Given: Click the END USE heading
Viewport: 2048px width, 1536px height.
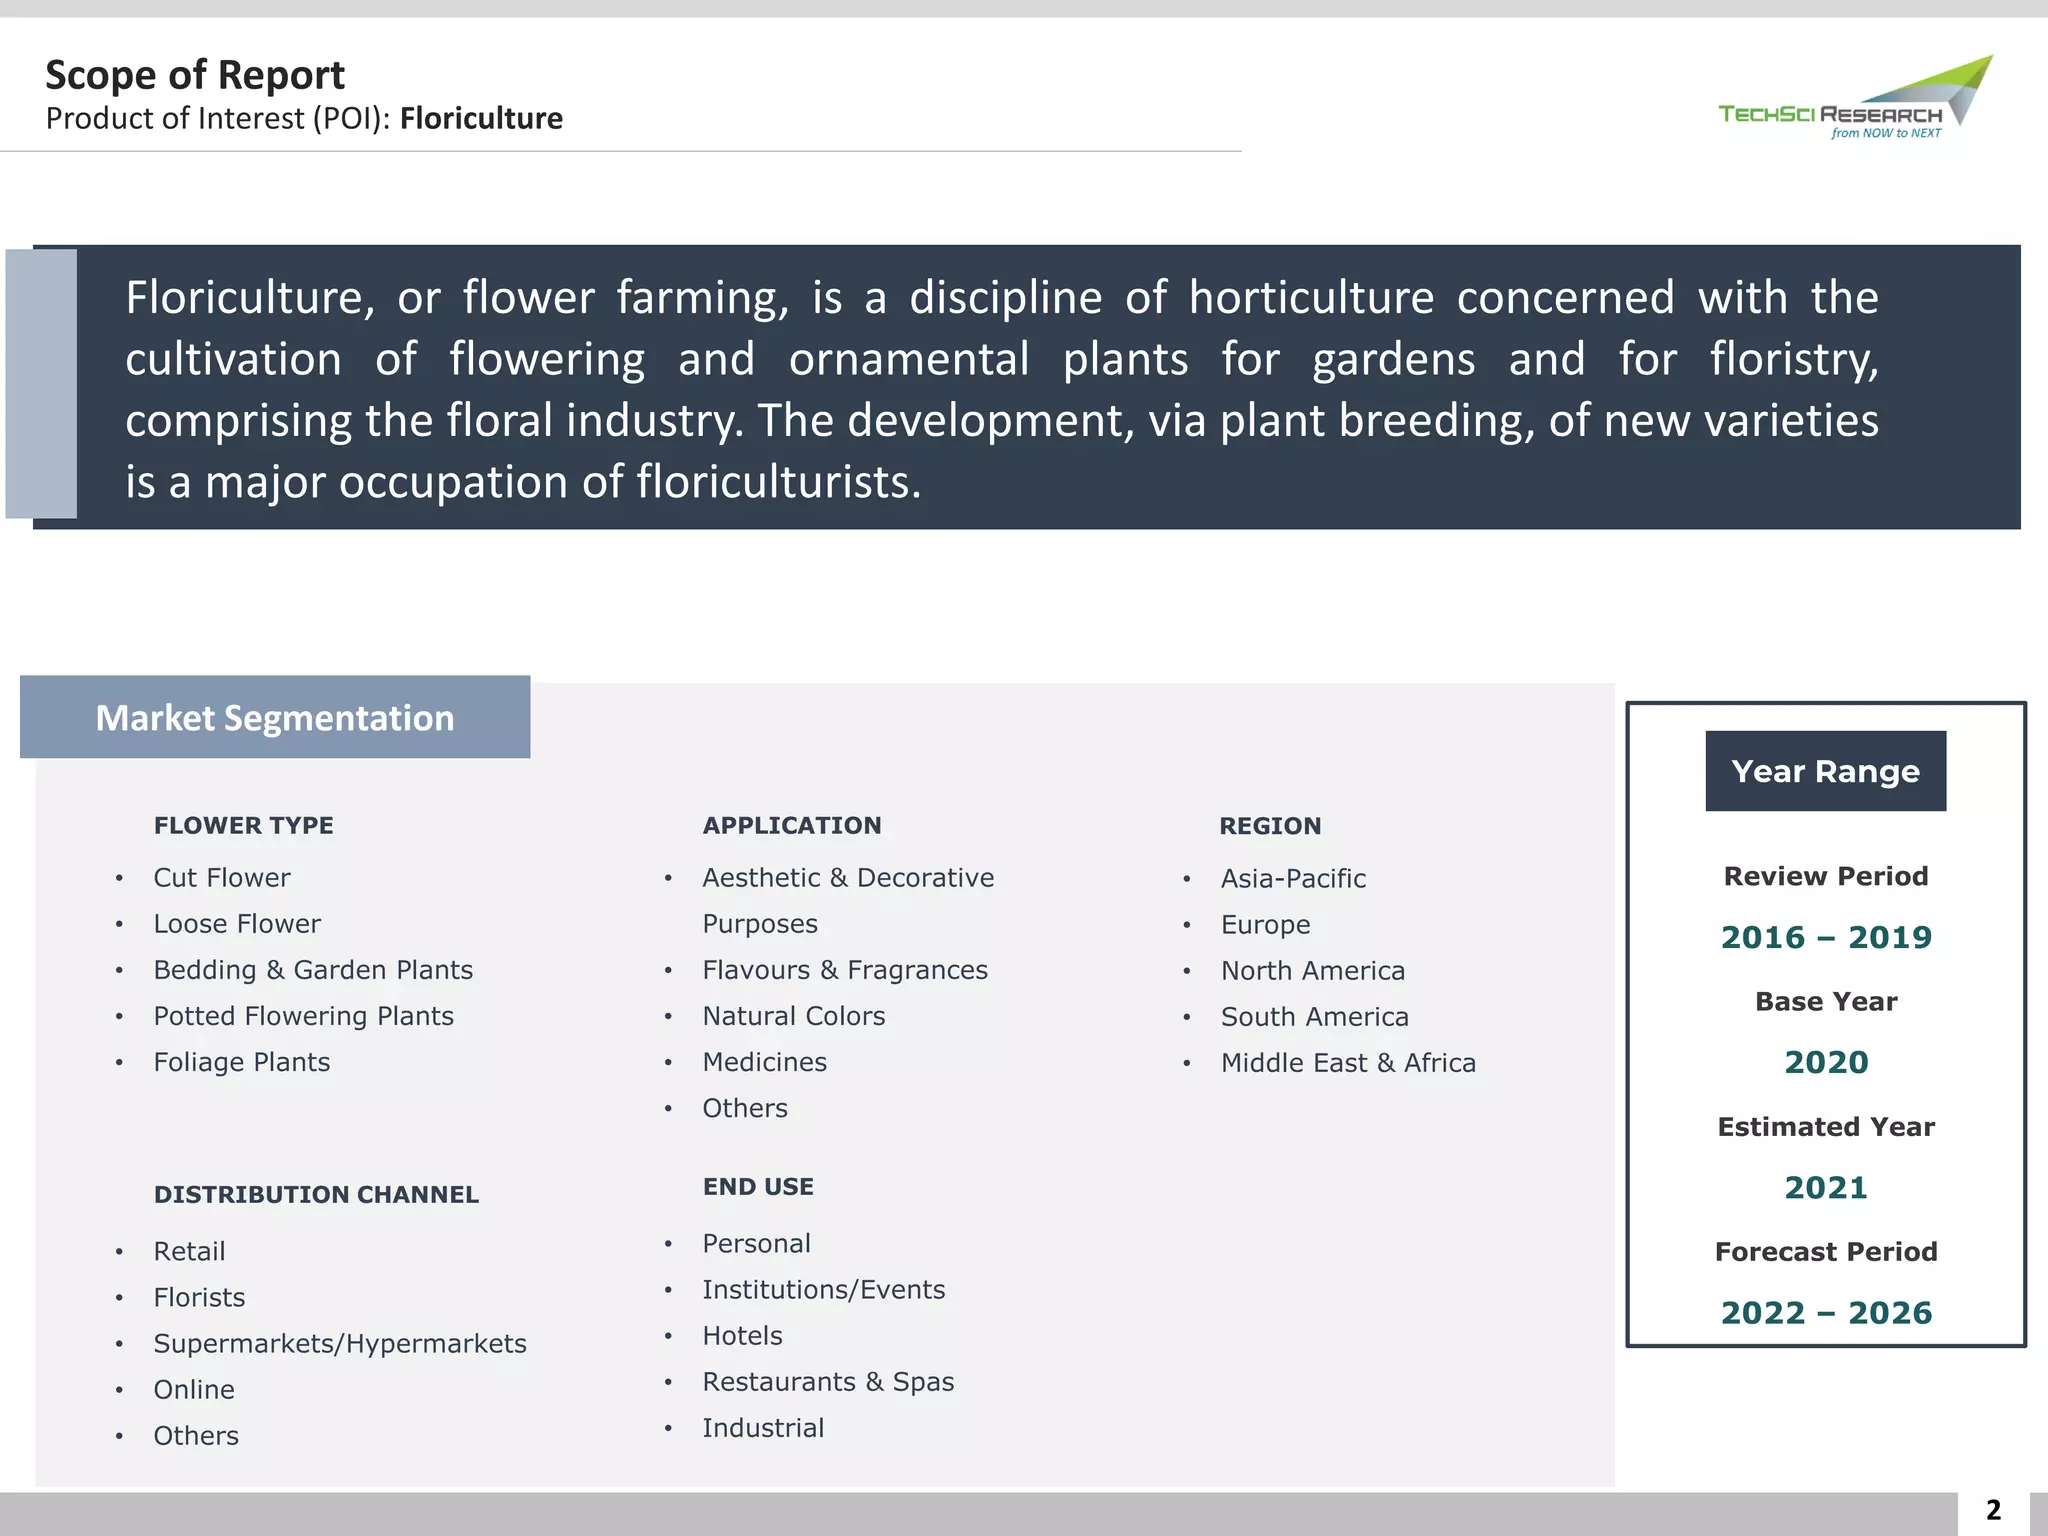Looking at the screenshot, I should click(758, 1187).
